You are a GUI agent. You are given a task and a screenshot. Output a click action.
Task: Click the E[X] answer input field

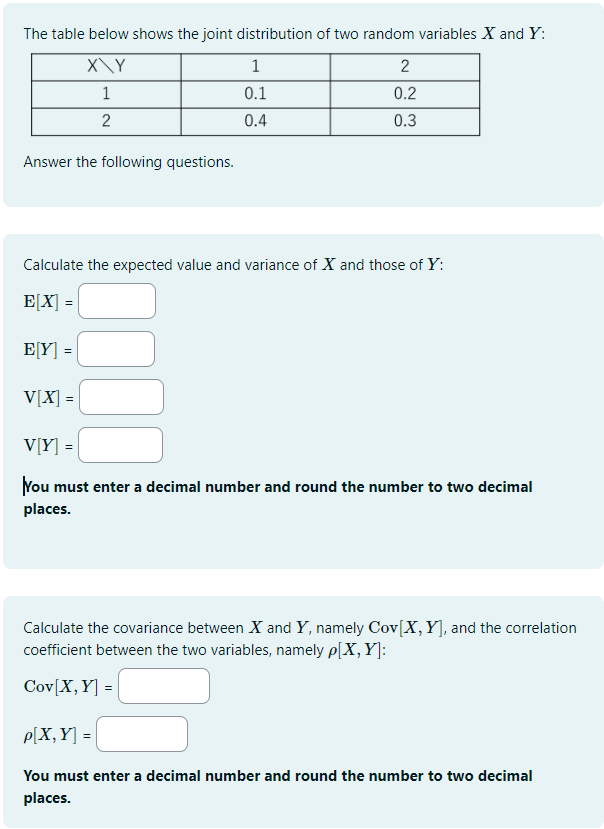tap(116, 300)
